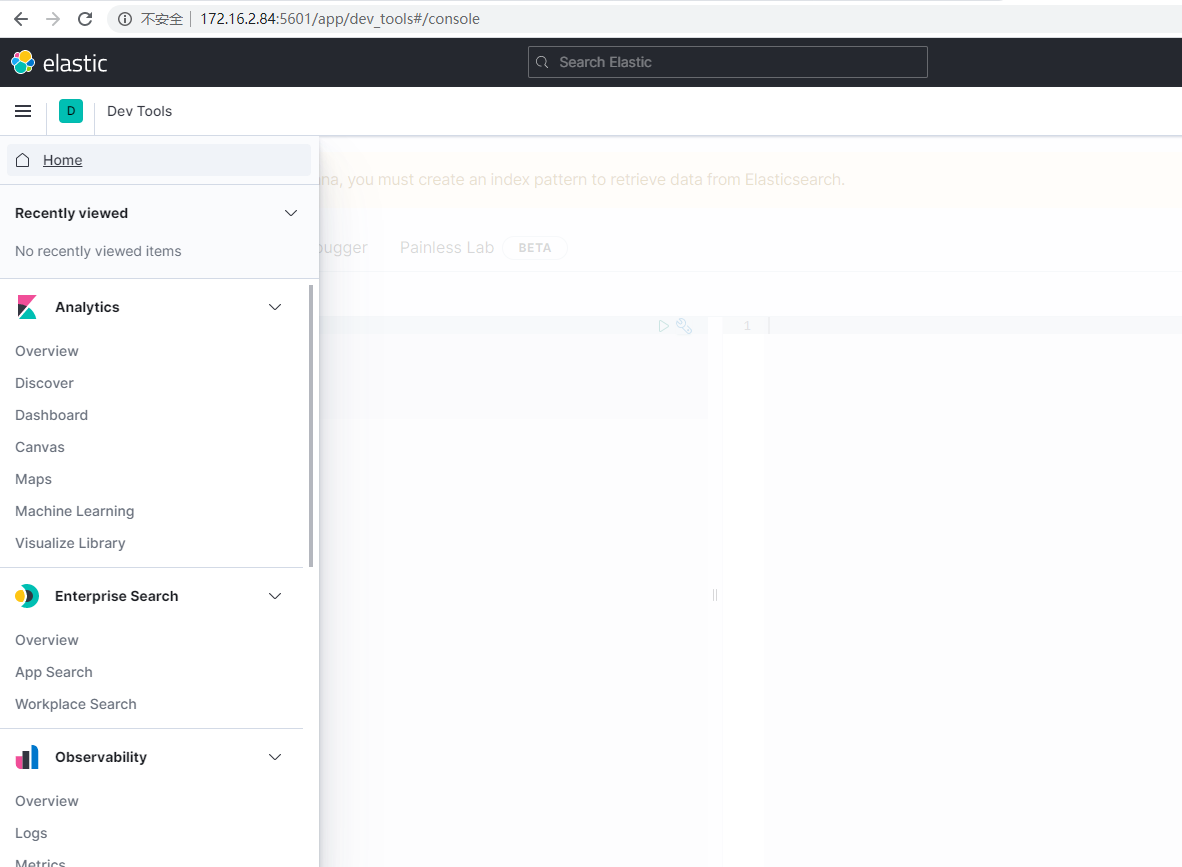Go to Home in the side navigation
The height and width of the screenshot is (867, 1182).
(159, 160)
